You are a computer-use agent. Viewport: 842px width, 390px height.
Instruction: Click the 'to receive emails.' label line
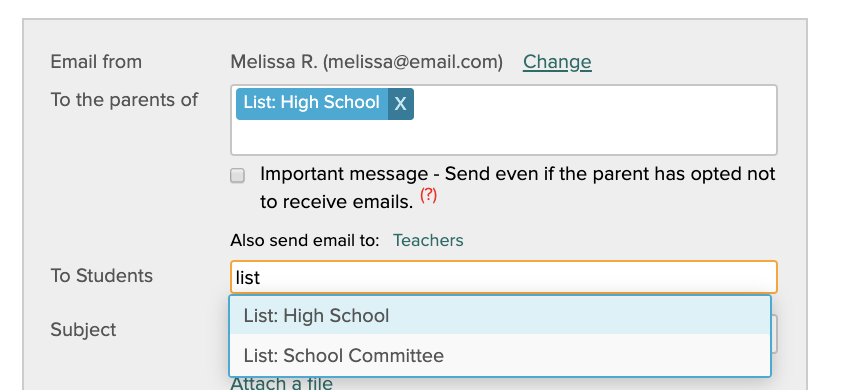point(337,202)
